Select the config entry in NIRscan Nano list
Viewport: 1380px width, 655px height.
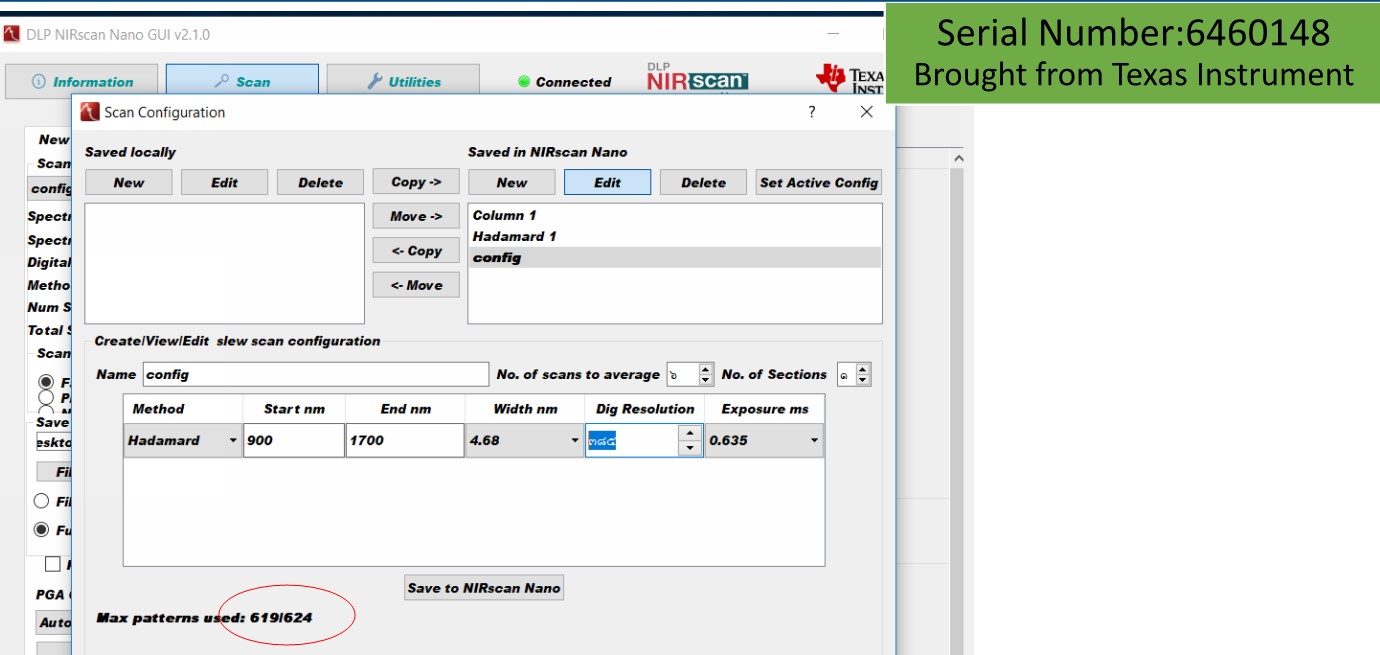pyautogui.click(x=675, y=257)
